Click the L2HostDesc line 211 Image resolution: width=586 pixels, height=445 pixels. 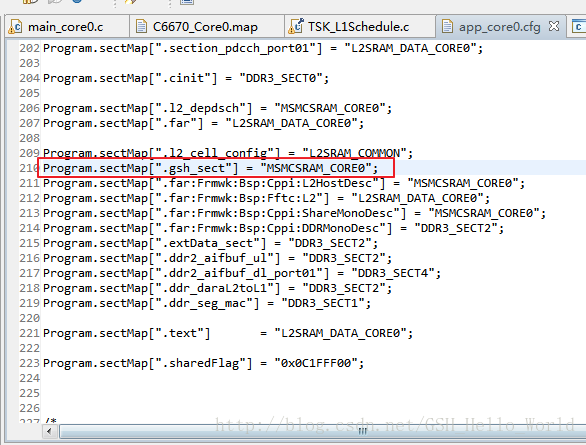284,183
